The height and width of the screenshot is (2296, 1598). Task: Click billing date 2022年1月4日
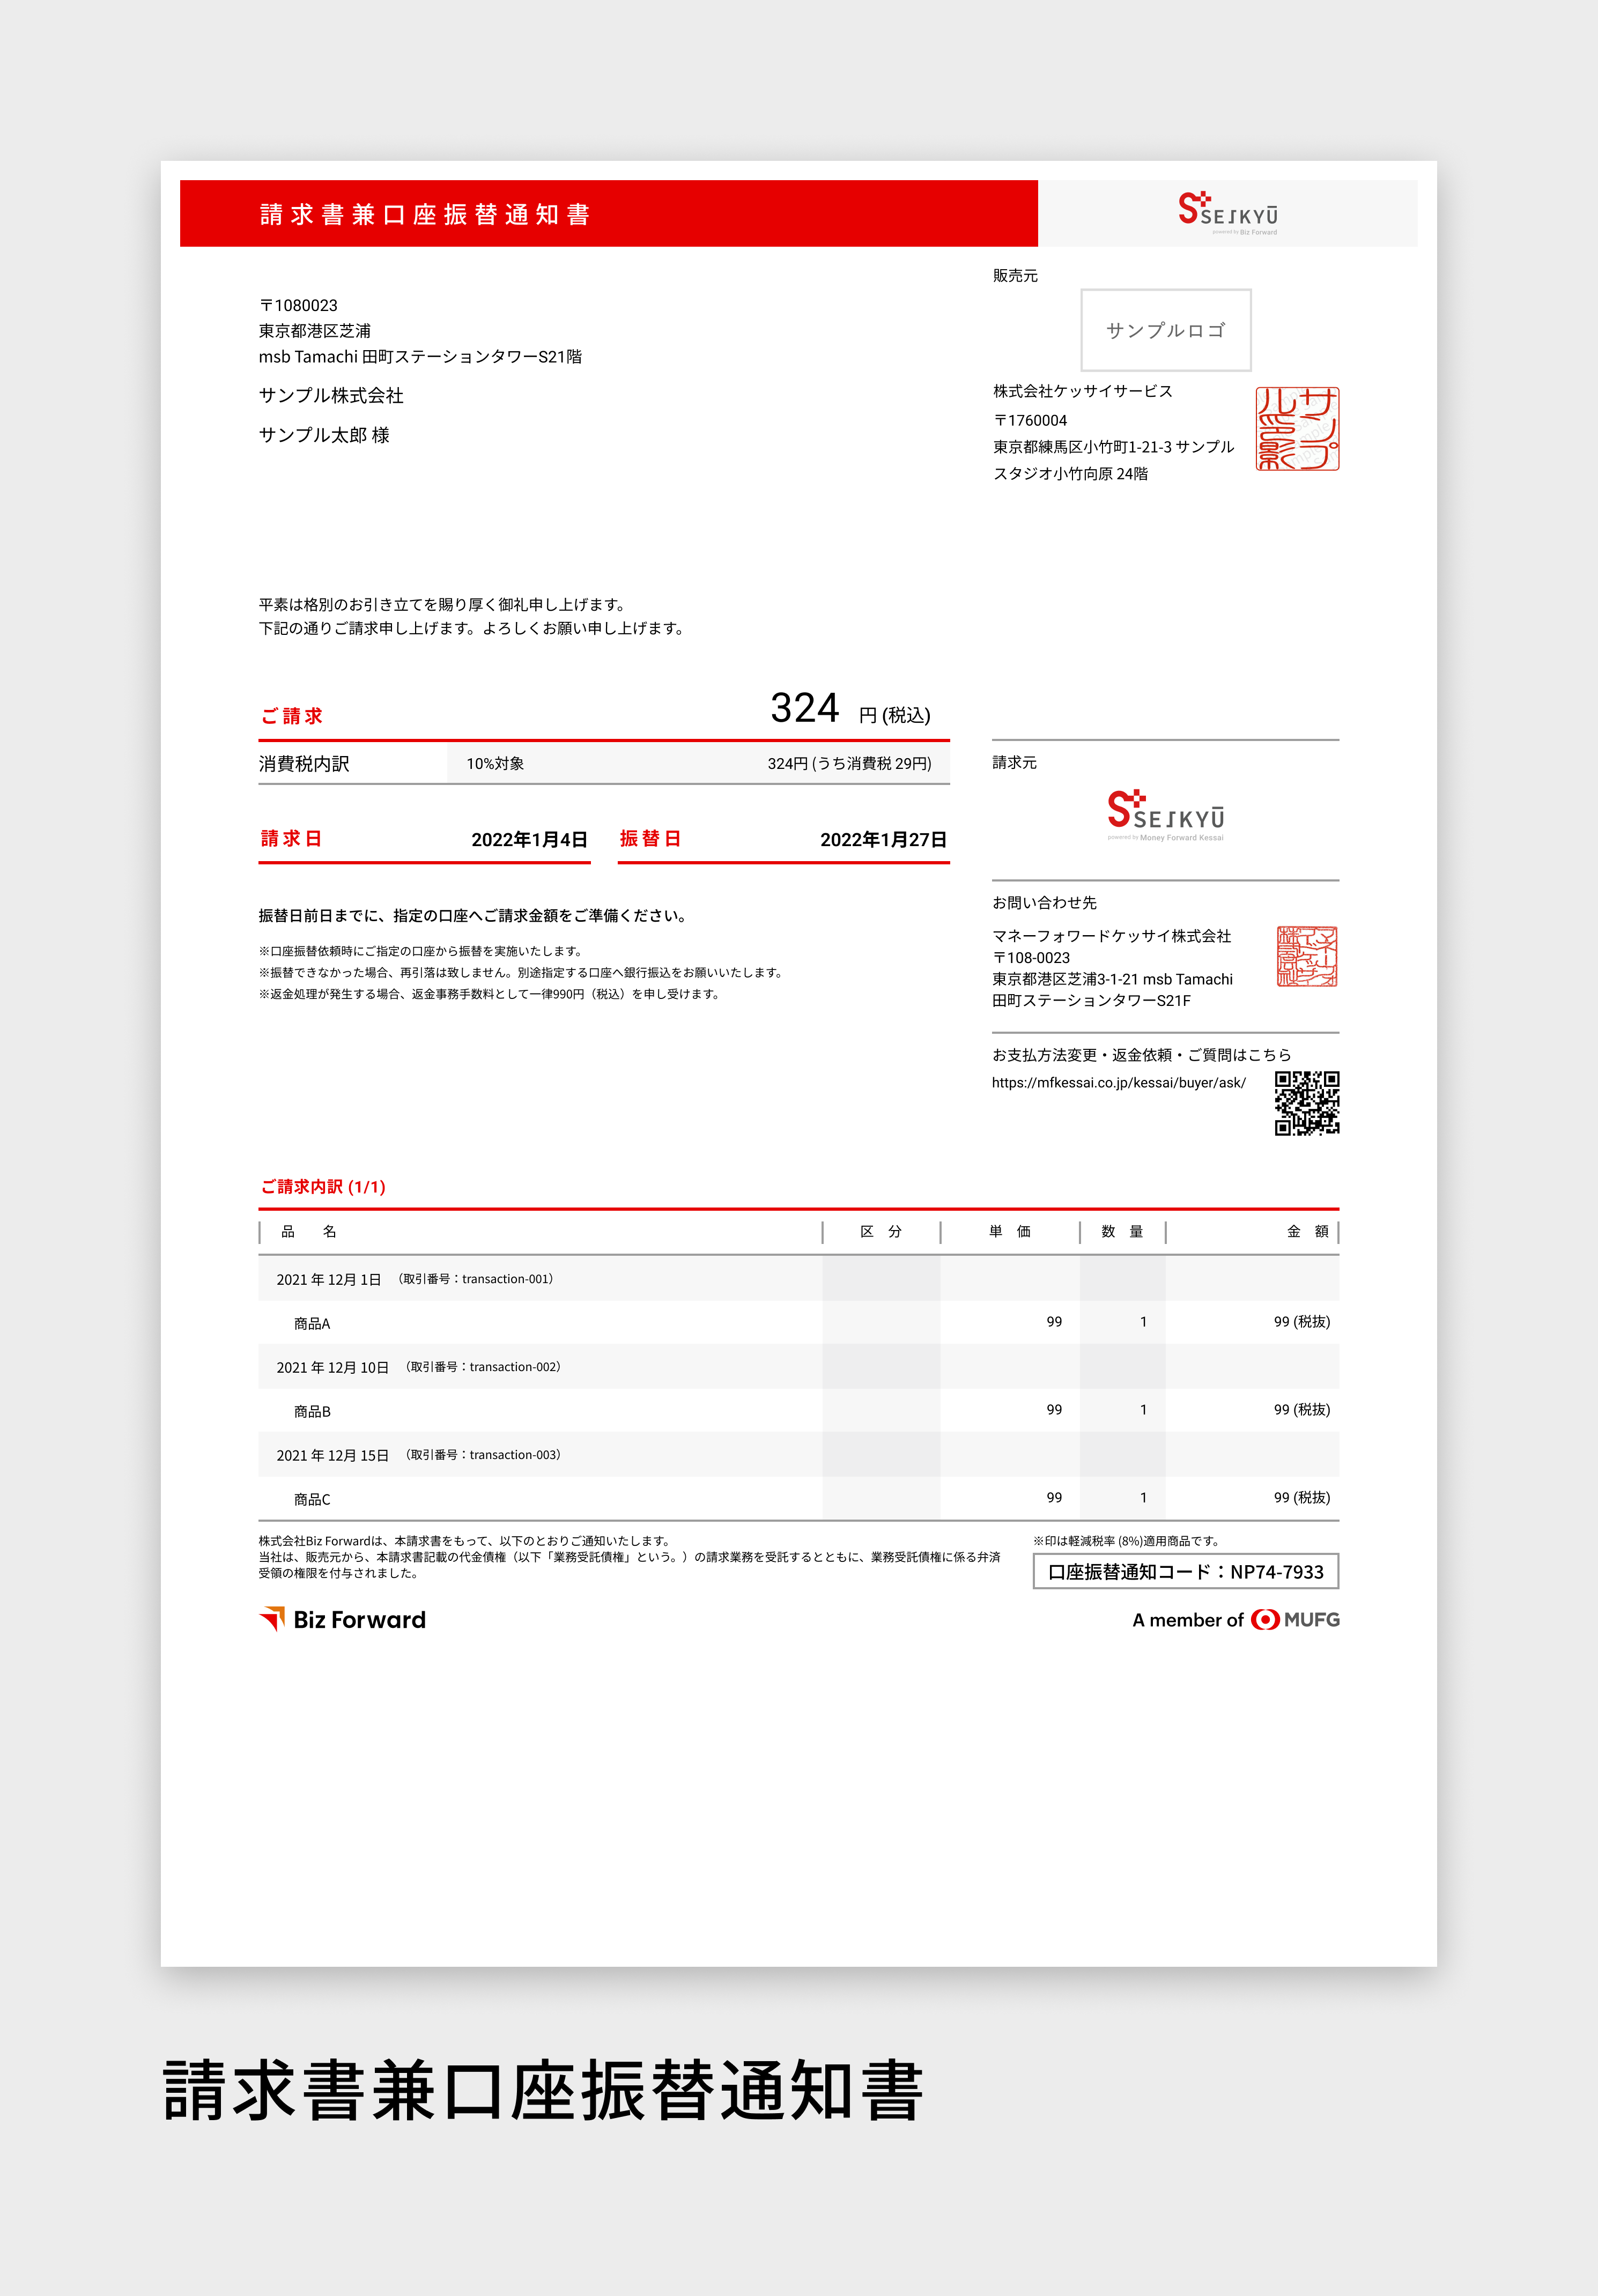[x=529, y=840]
